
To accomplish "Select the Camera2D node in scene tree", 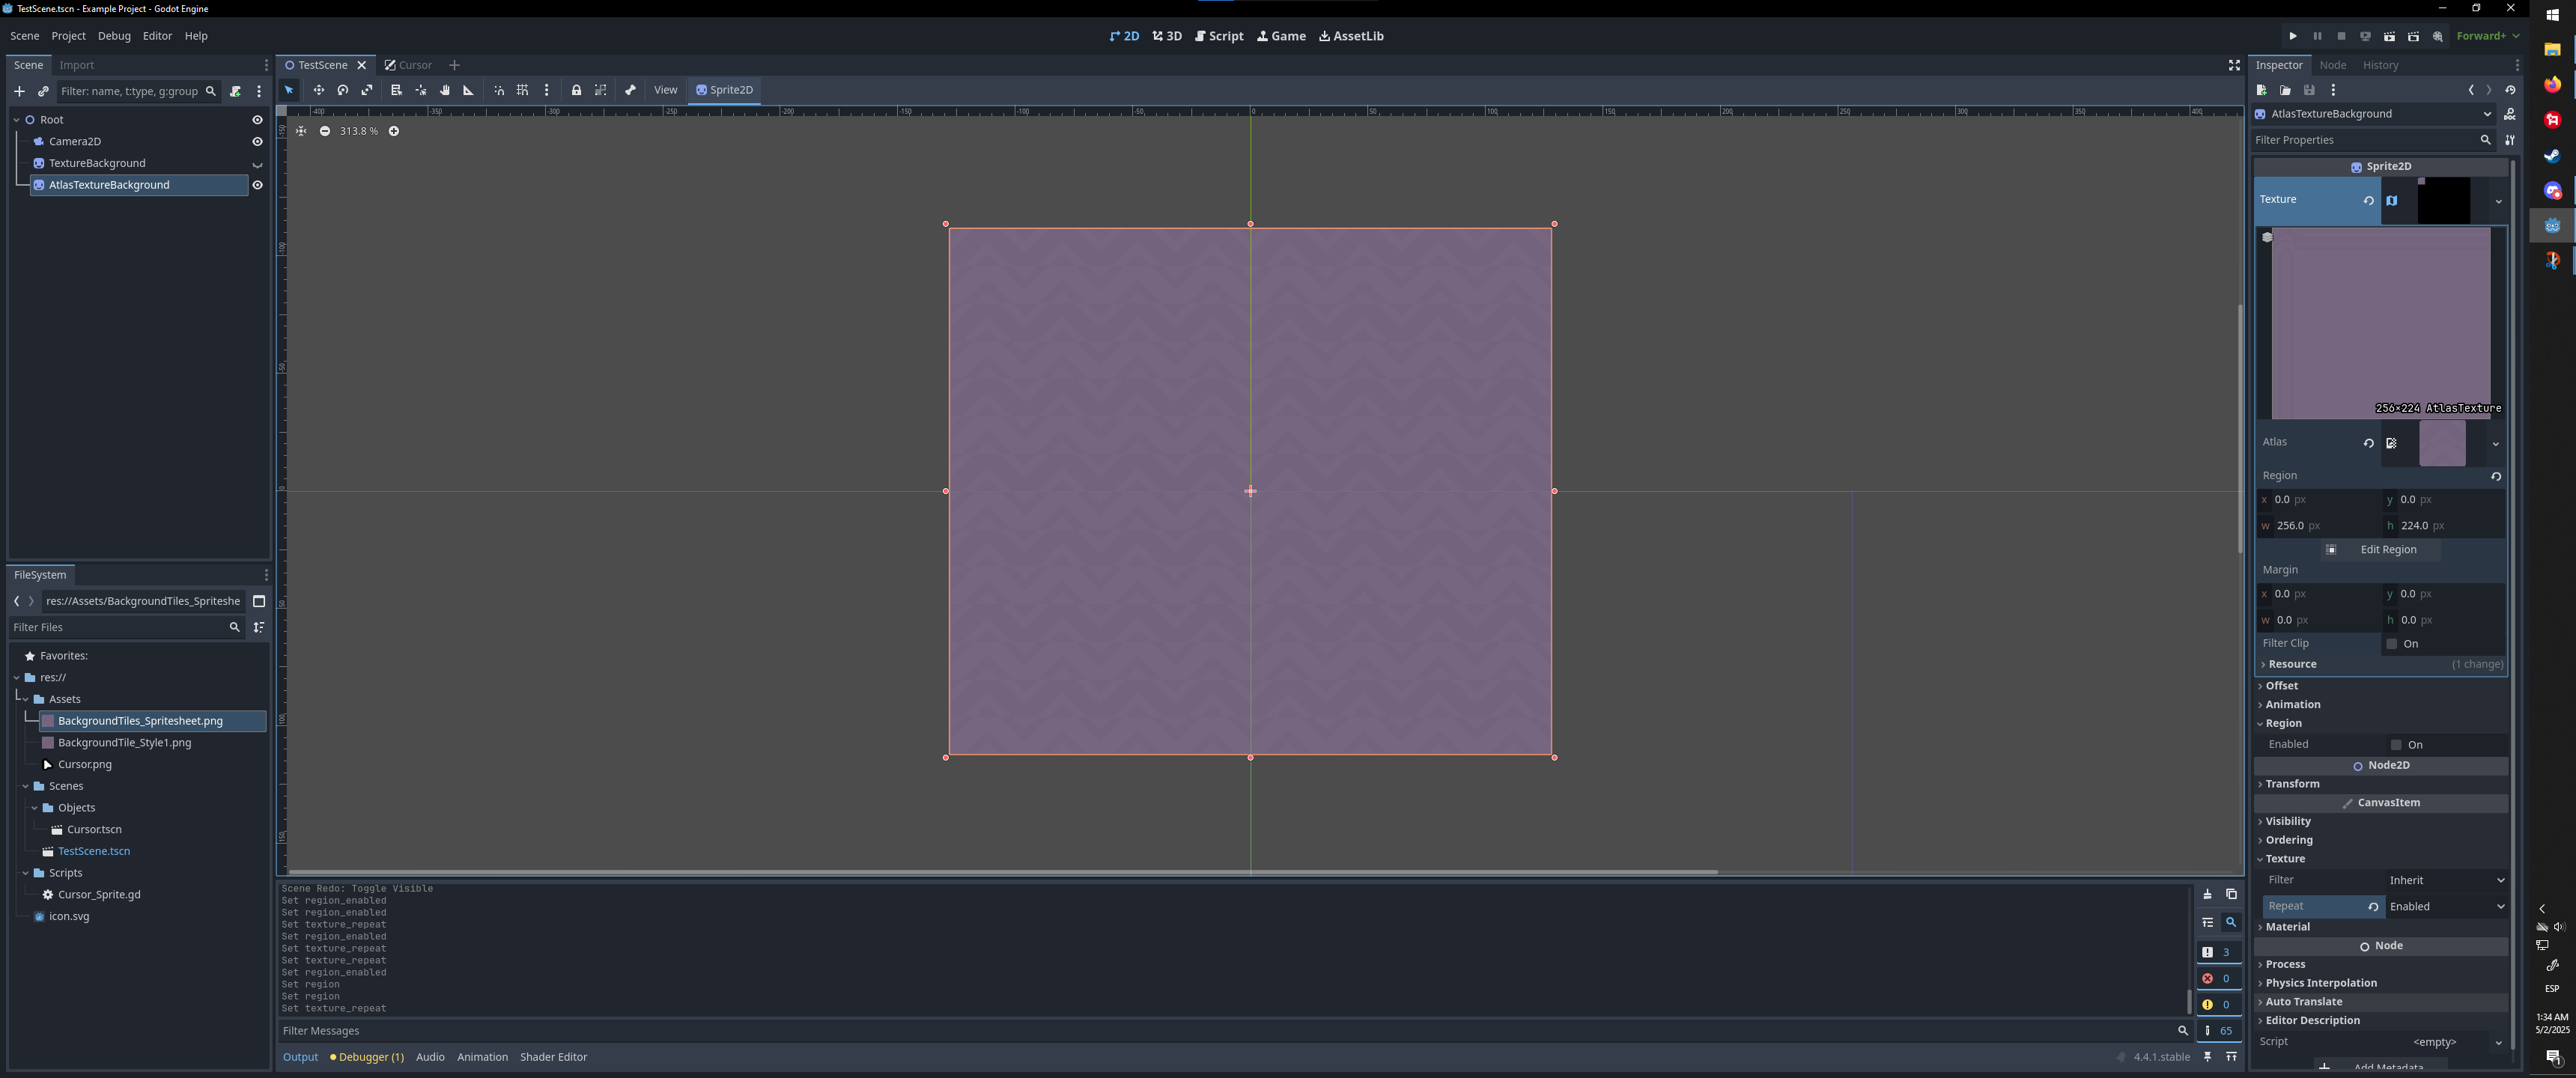I will (x=75, y=142).
